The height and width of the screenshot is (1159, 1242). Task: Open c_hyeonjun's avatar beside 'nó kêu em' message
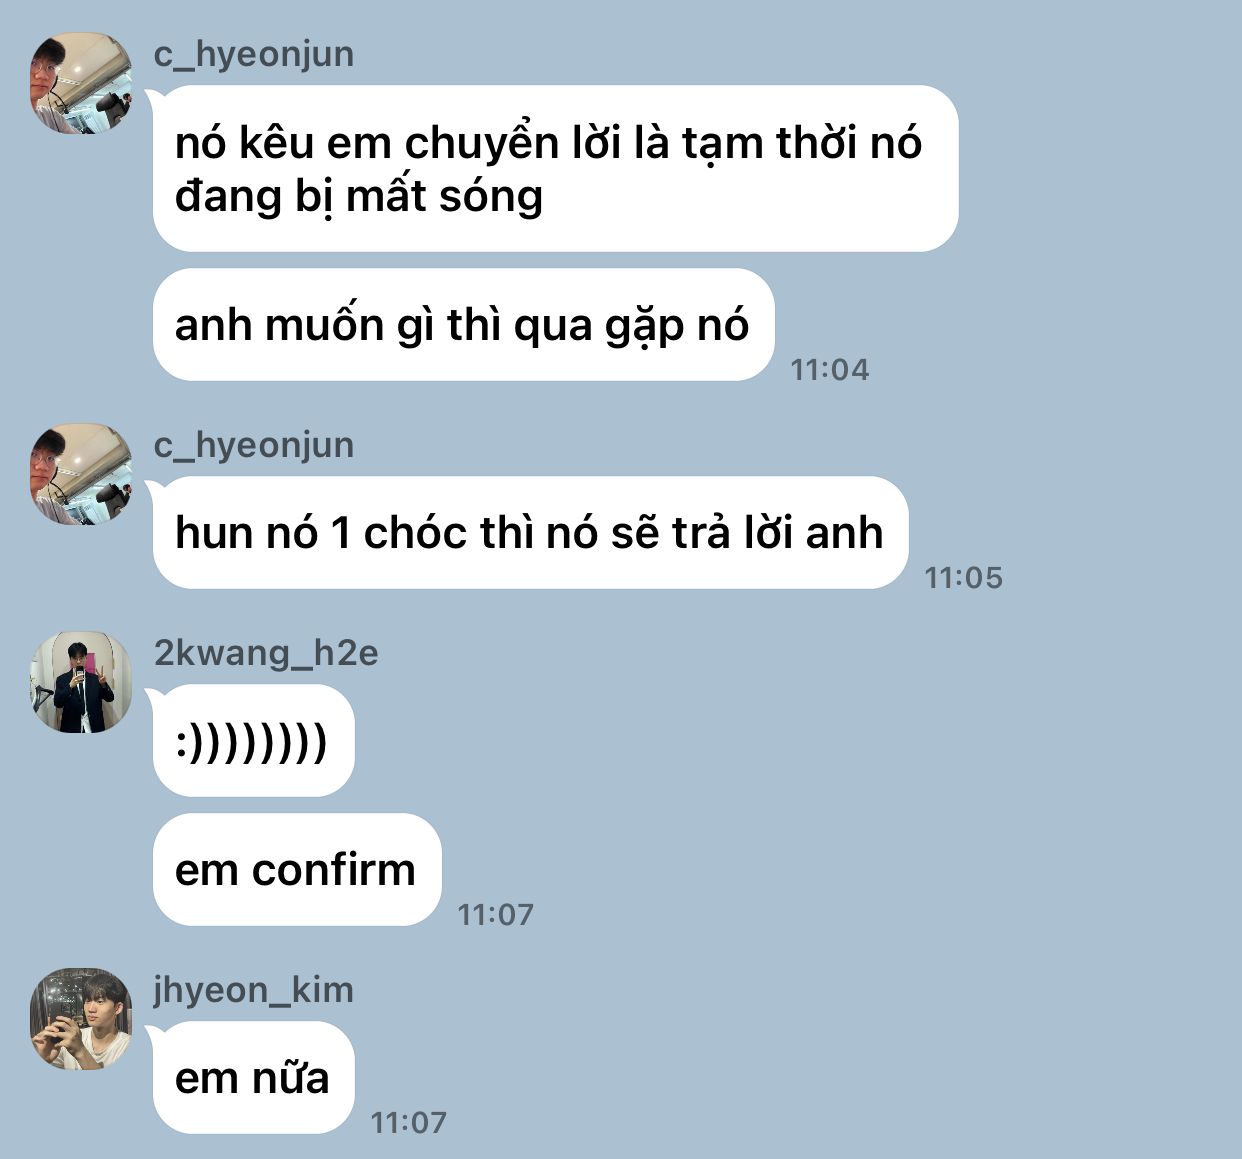[81, 83]
